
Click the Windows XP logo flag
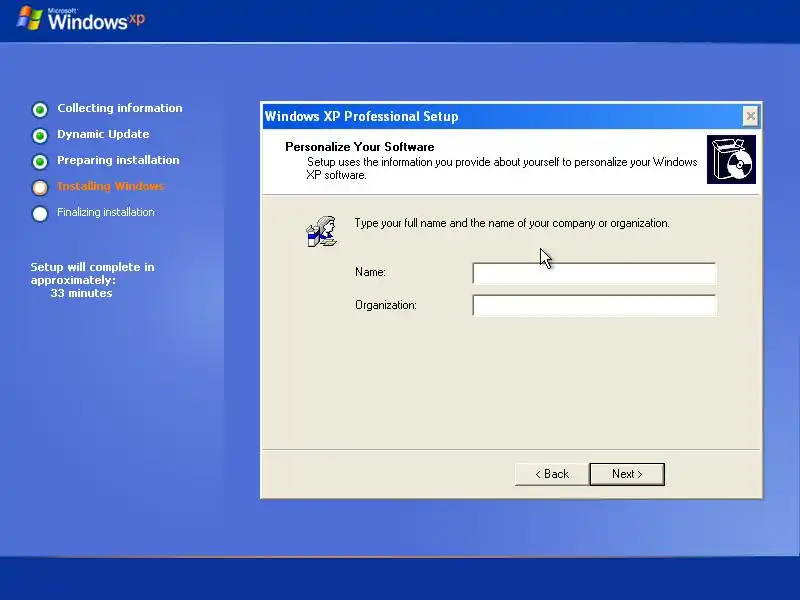click(29, 18)
